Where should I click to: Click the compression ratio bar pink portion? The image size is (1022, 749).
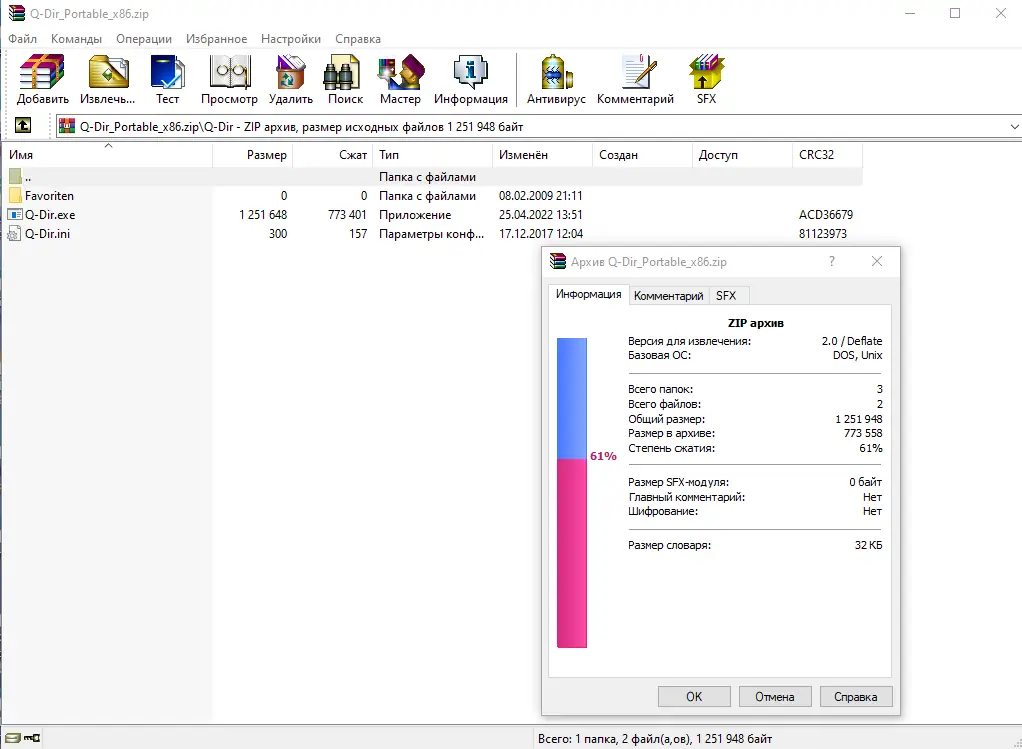(572, 553)
